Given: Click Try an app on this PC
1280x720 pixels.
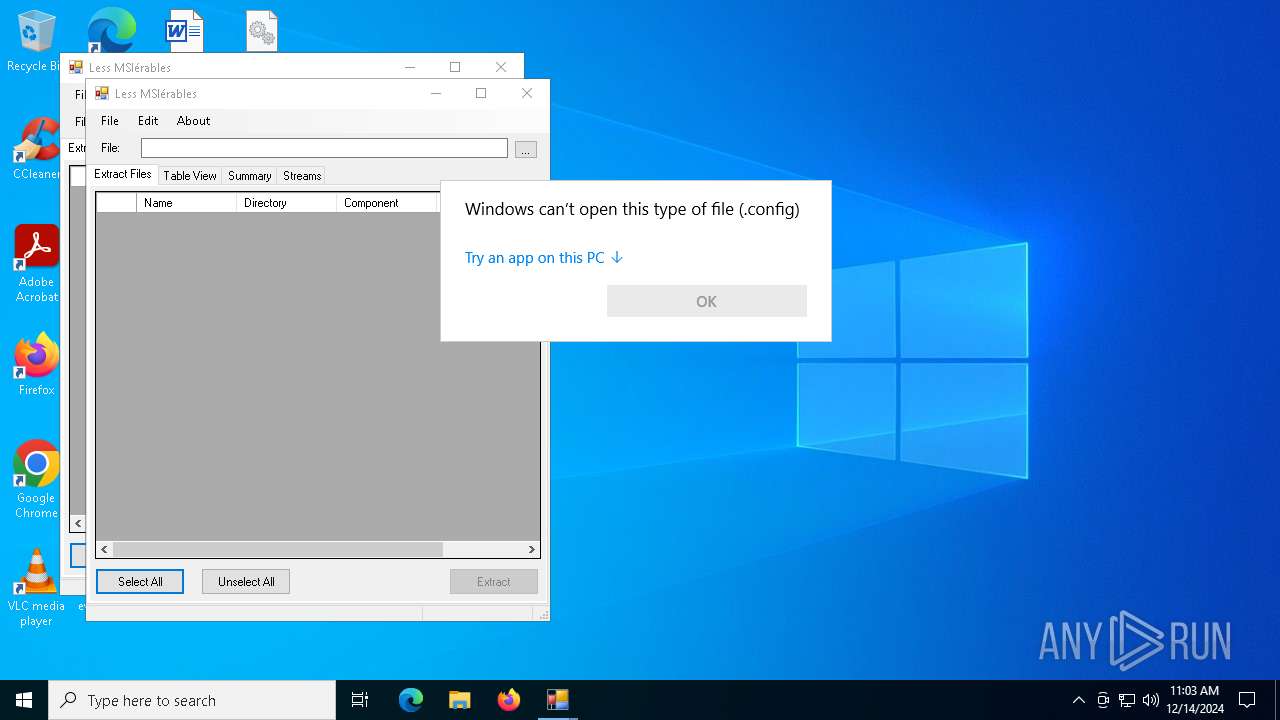Looking at the screenshot, I should (544, 257).
